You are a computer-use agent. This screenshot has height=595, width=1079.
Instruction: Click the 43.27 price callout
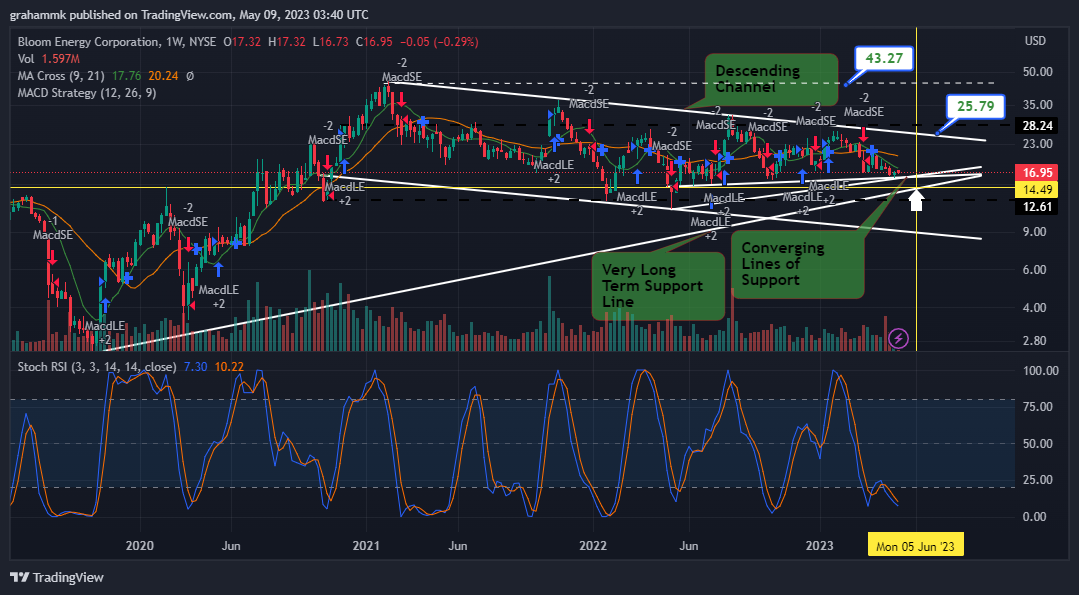pos(884,58)
